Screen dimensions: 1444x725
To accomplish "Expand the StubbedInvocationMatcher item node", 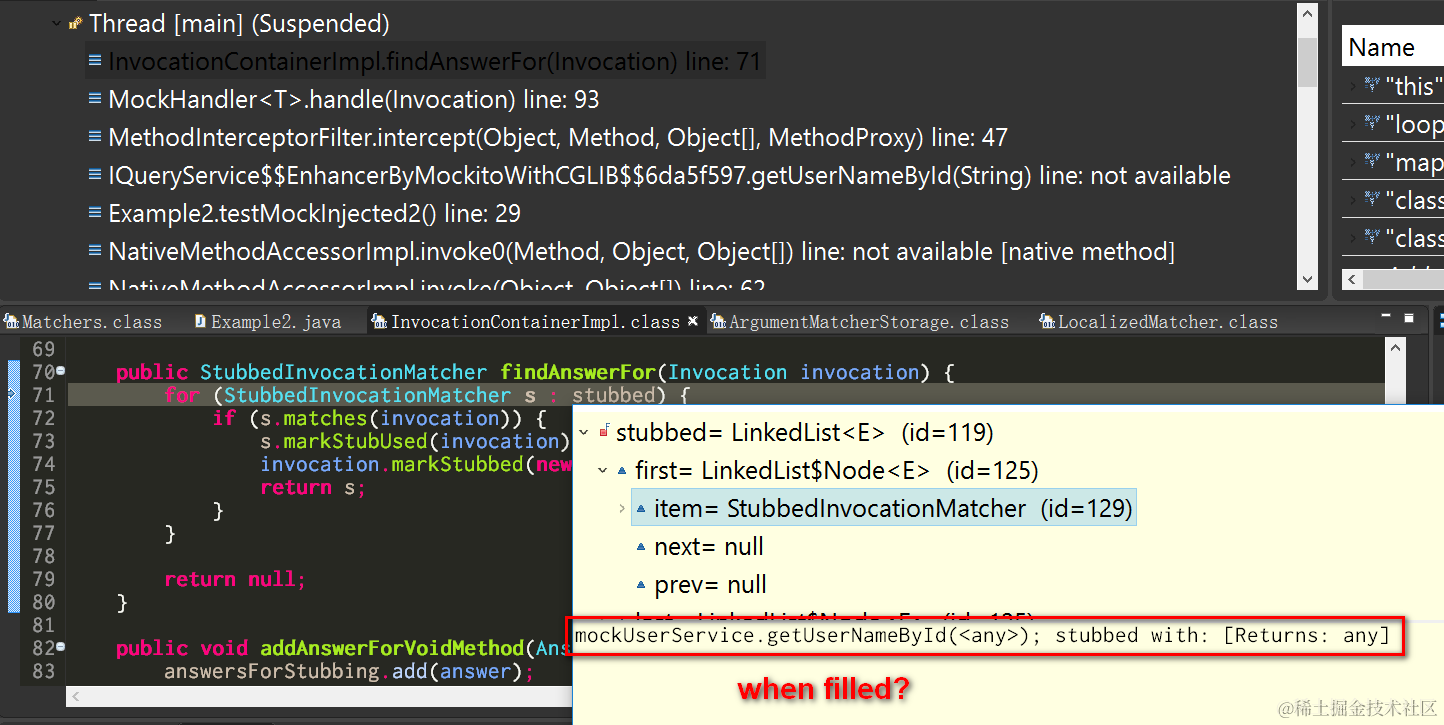I will click(622, 507).
